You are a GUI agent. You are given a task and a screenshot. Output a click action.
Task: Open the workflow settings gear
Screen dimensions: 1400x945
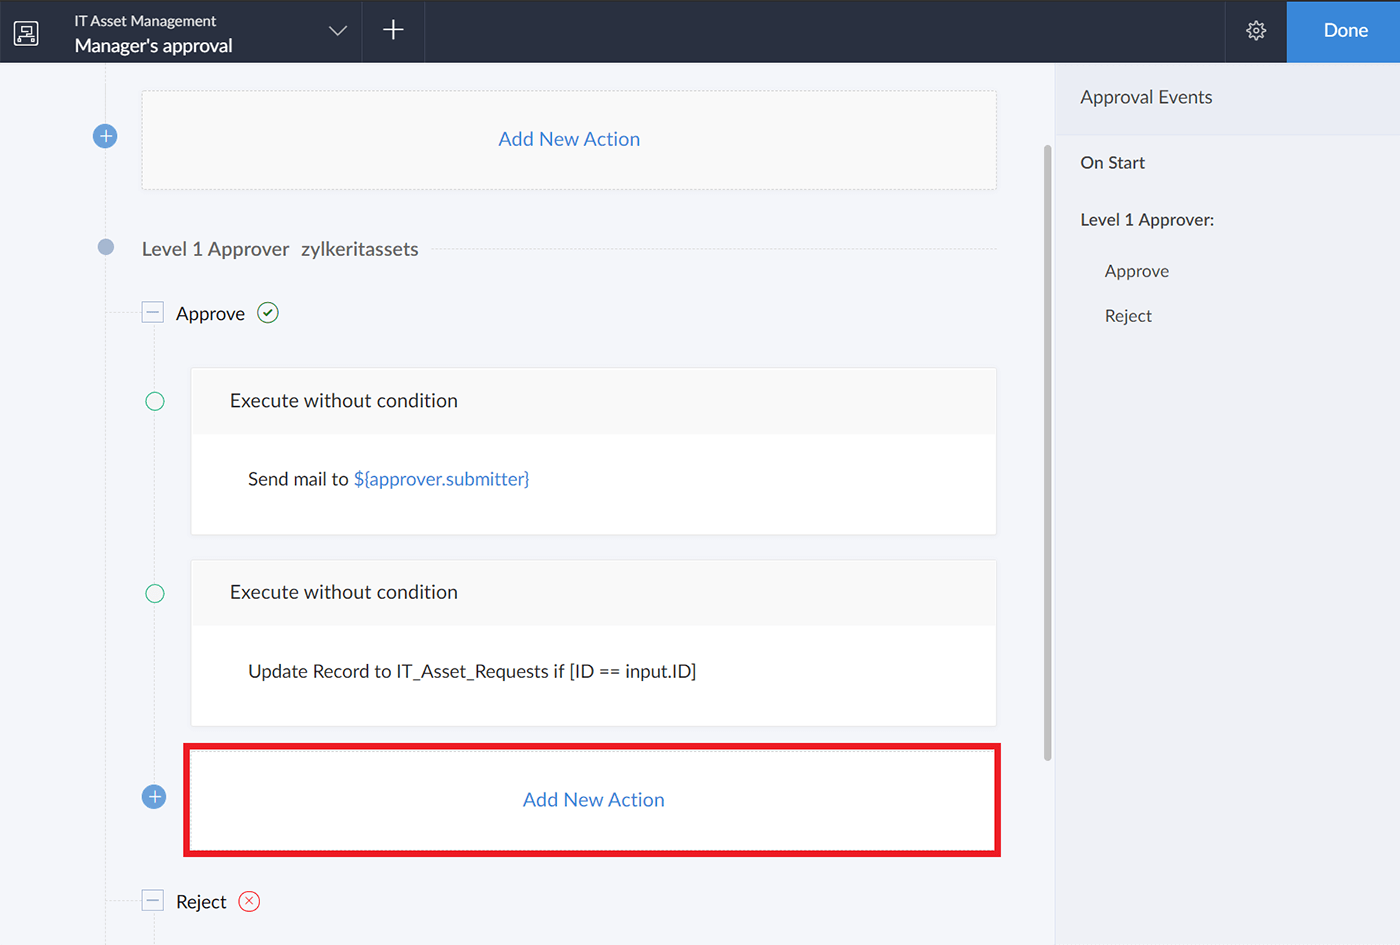1255,31
